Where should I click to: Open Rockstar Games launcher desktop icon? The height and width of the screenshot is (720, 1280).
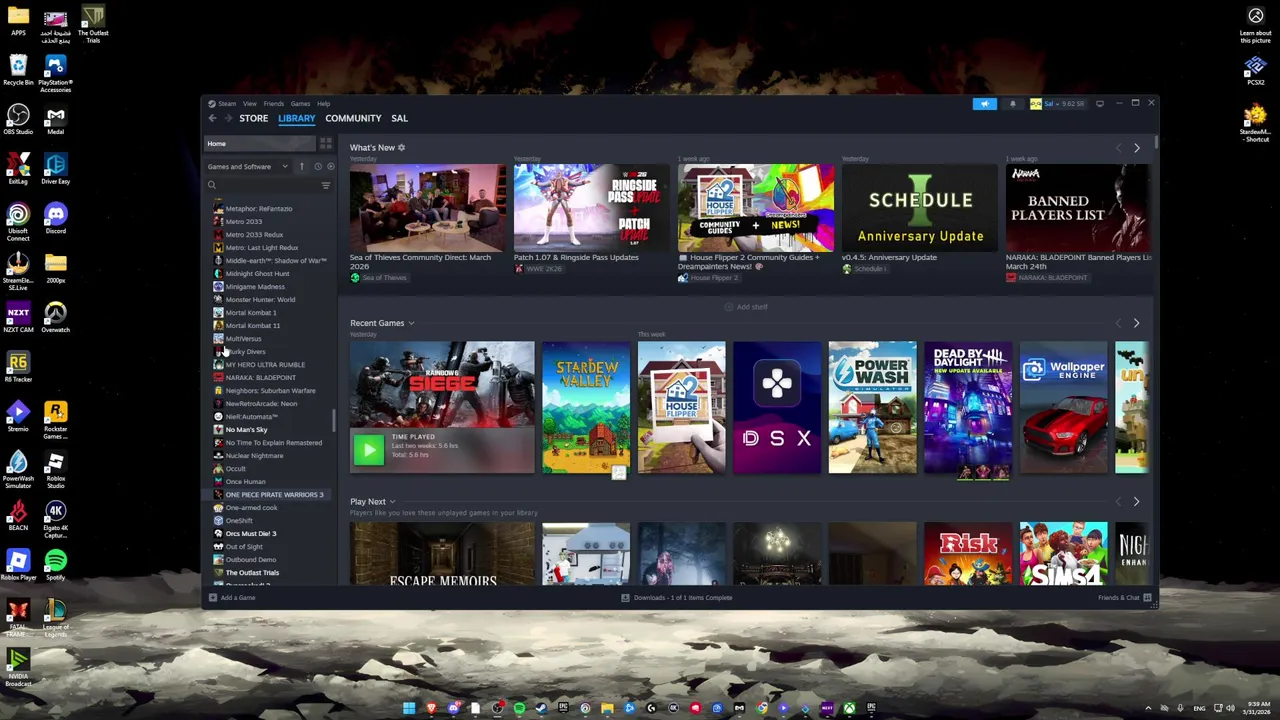[55, 420]
